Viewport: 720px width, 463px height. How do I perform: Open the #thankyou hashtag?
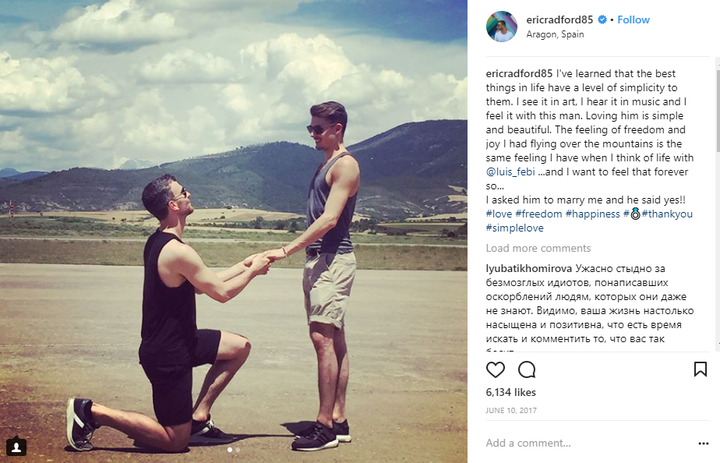(667, 214)
